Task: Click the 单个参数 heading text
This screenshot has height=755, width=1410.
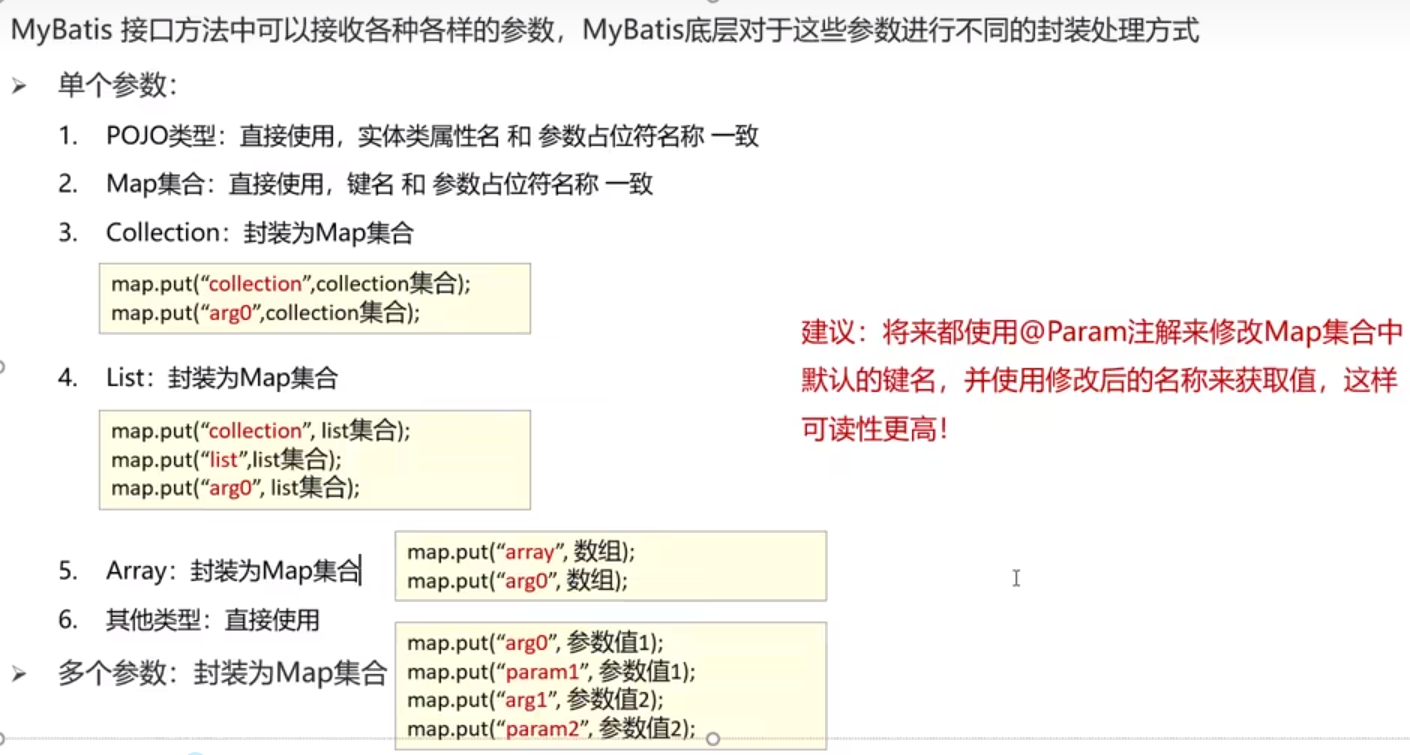Action: tap(117, 86)
